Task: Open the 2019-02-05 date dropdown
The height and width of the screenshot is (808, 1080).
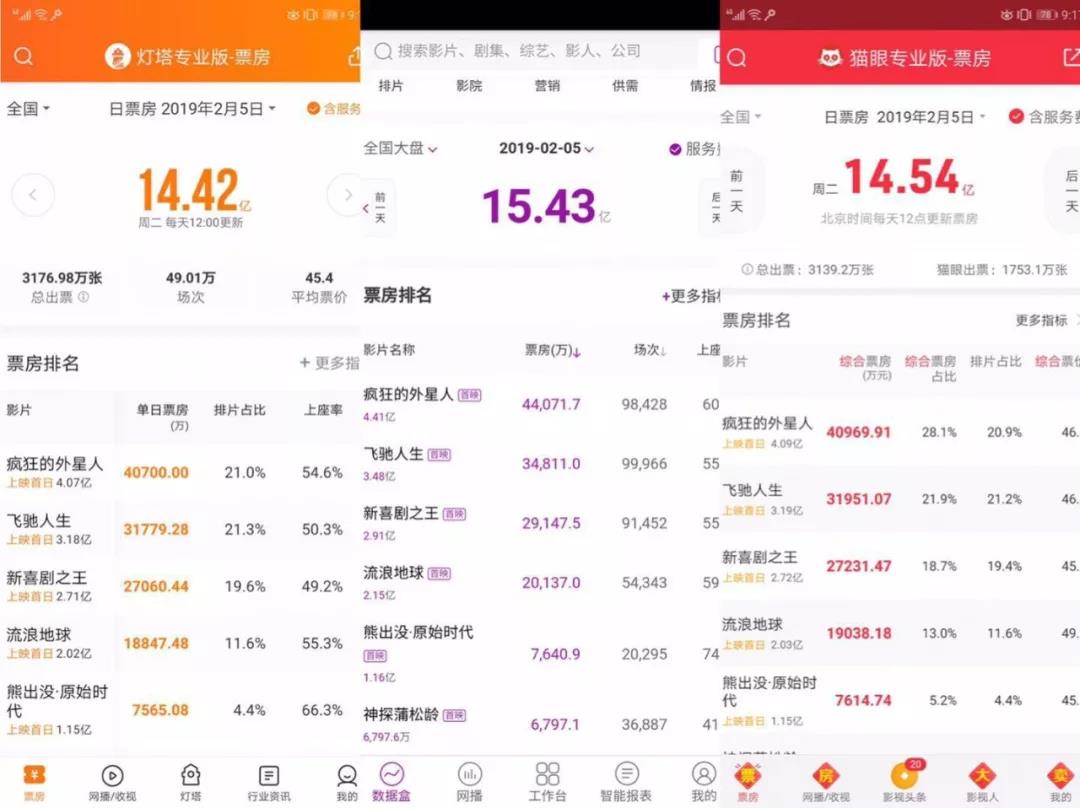Action: click(x=546, y=148)
